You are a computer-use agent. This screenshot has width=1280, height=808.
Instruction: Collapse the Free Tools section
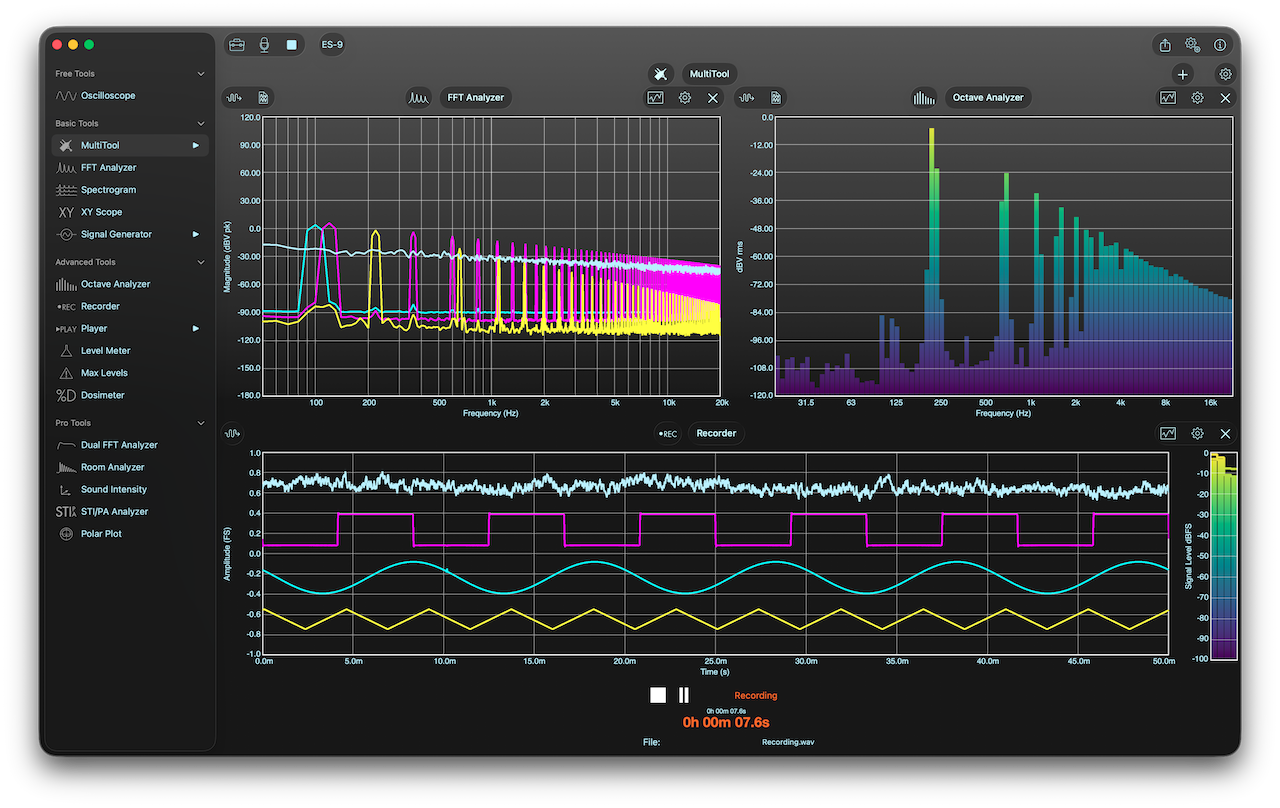201,74
